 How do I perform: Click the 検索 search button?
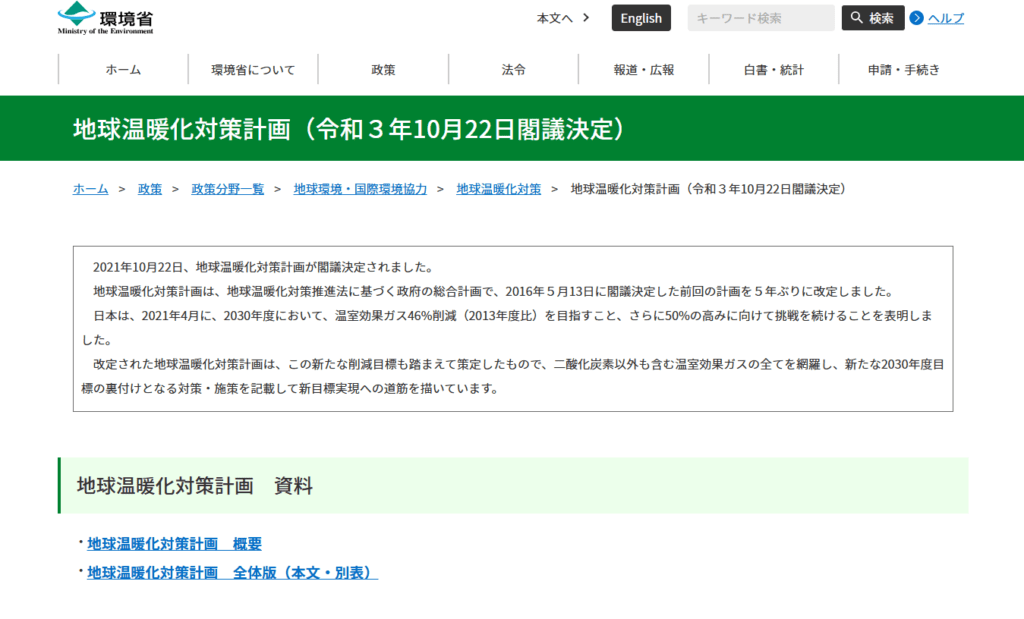pyautogui.click(x=872, y=18)
